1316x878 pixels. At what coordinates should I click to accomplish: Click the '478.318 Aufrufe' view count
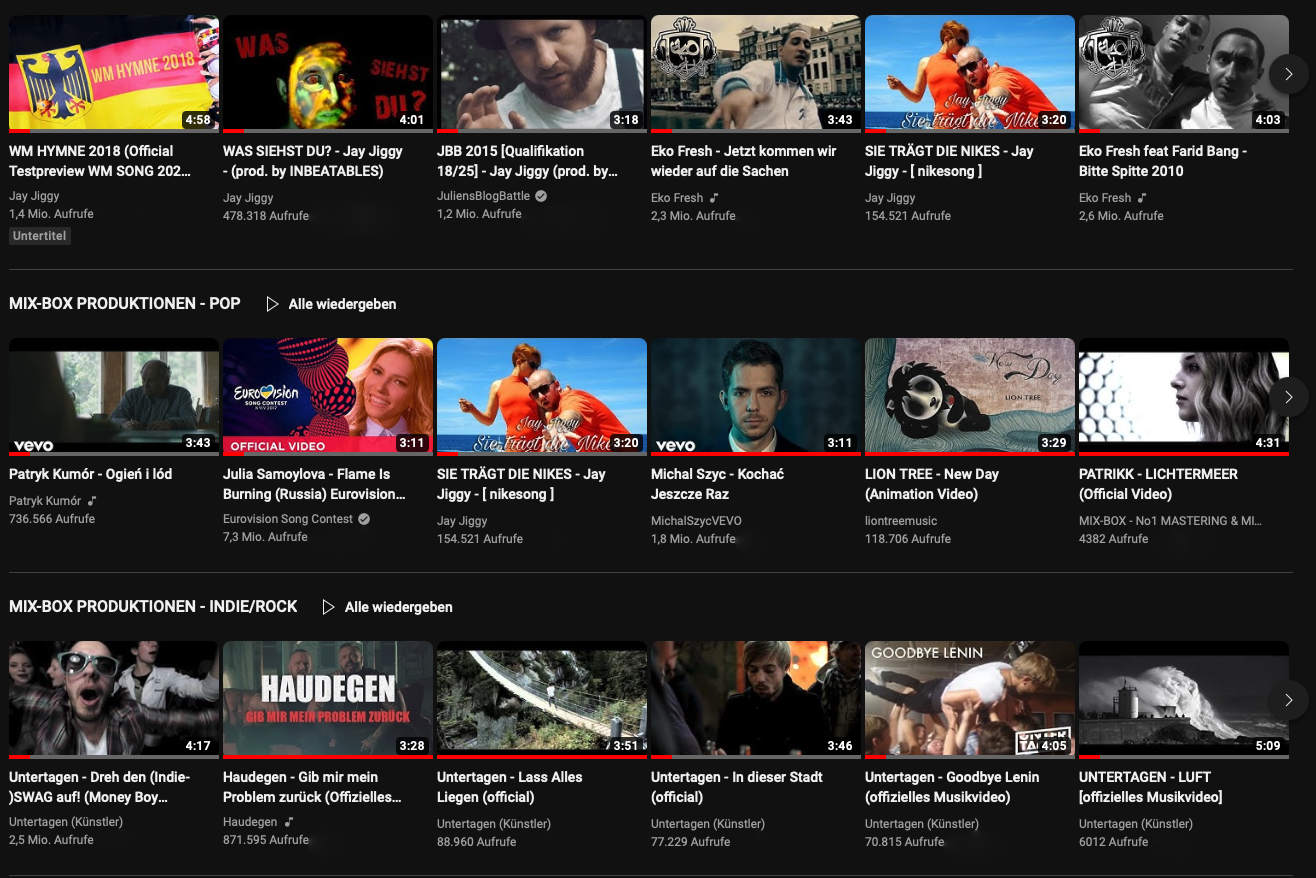pyautogui.click(x=266, y=216)
